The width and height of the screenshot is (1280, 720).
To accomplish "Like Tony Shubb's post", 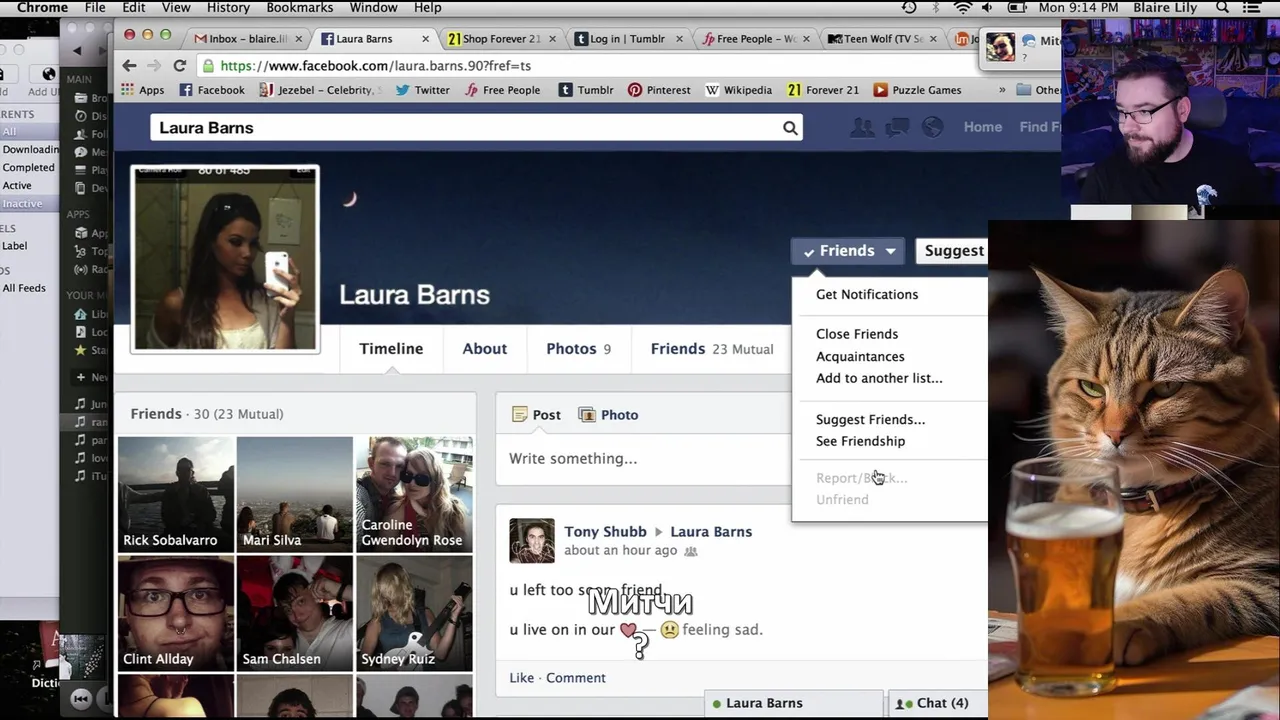I will pyautogui.click(x=522, y=678).
